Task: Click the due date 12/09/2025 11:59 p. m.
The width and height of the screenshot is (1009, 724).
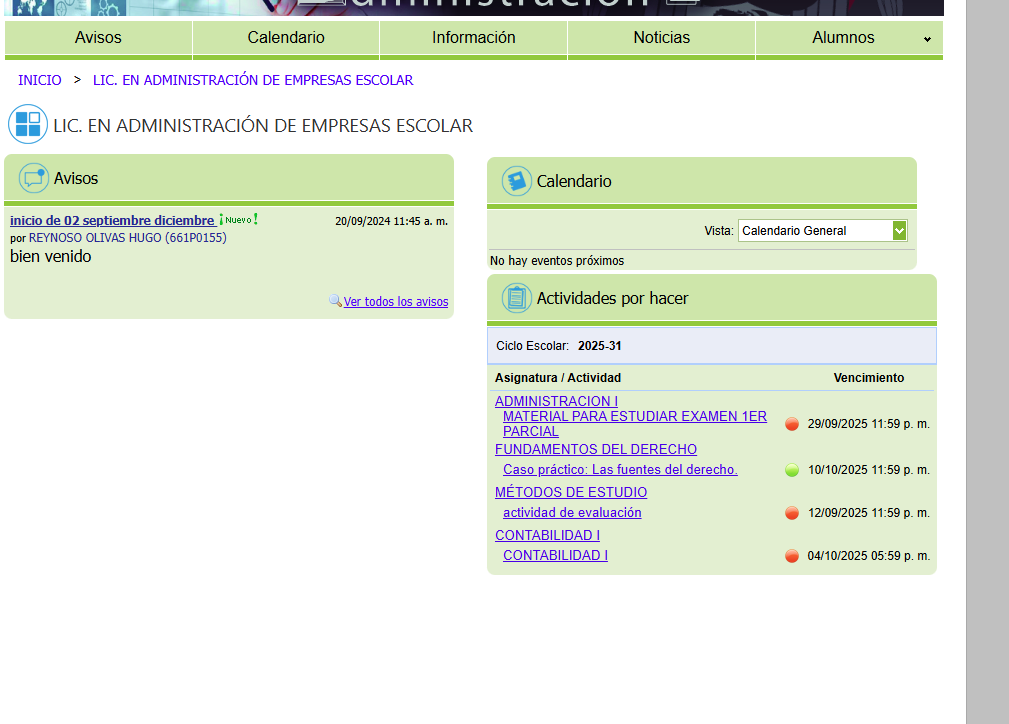Action: pos(869,513)
